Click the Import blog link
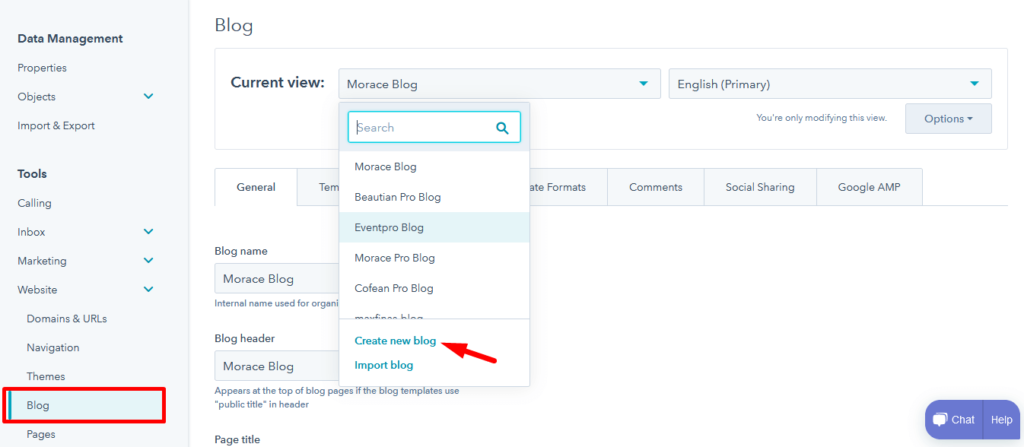This screenshot has width=1024, height=447. [x=383, y=365]
